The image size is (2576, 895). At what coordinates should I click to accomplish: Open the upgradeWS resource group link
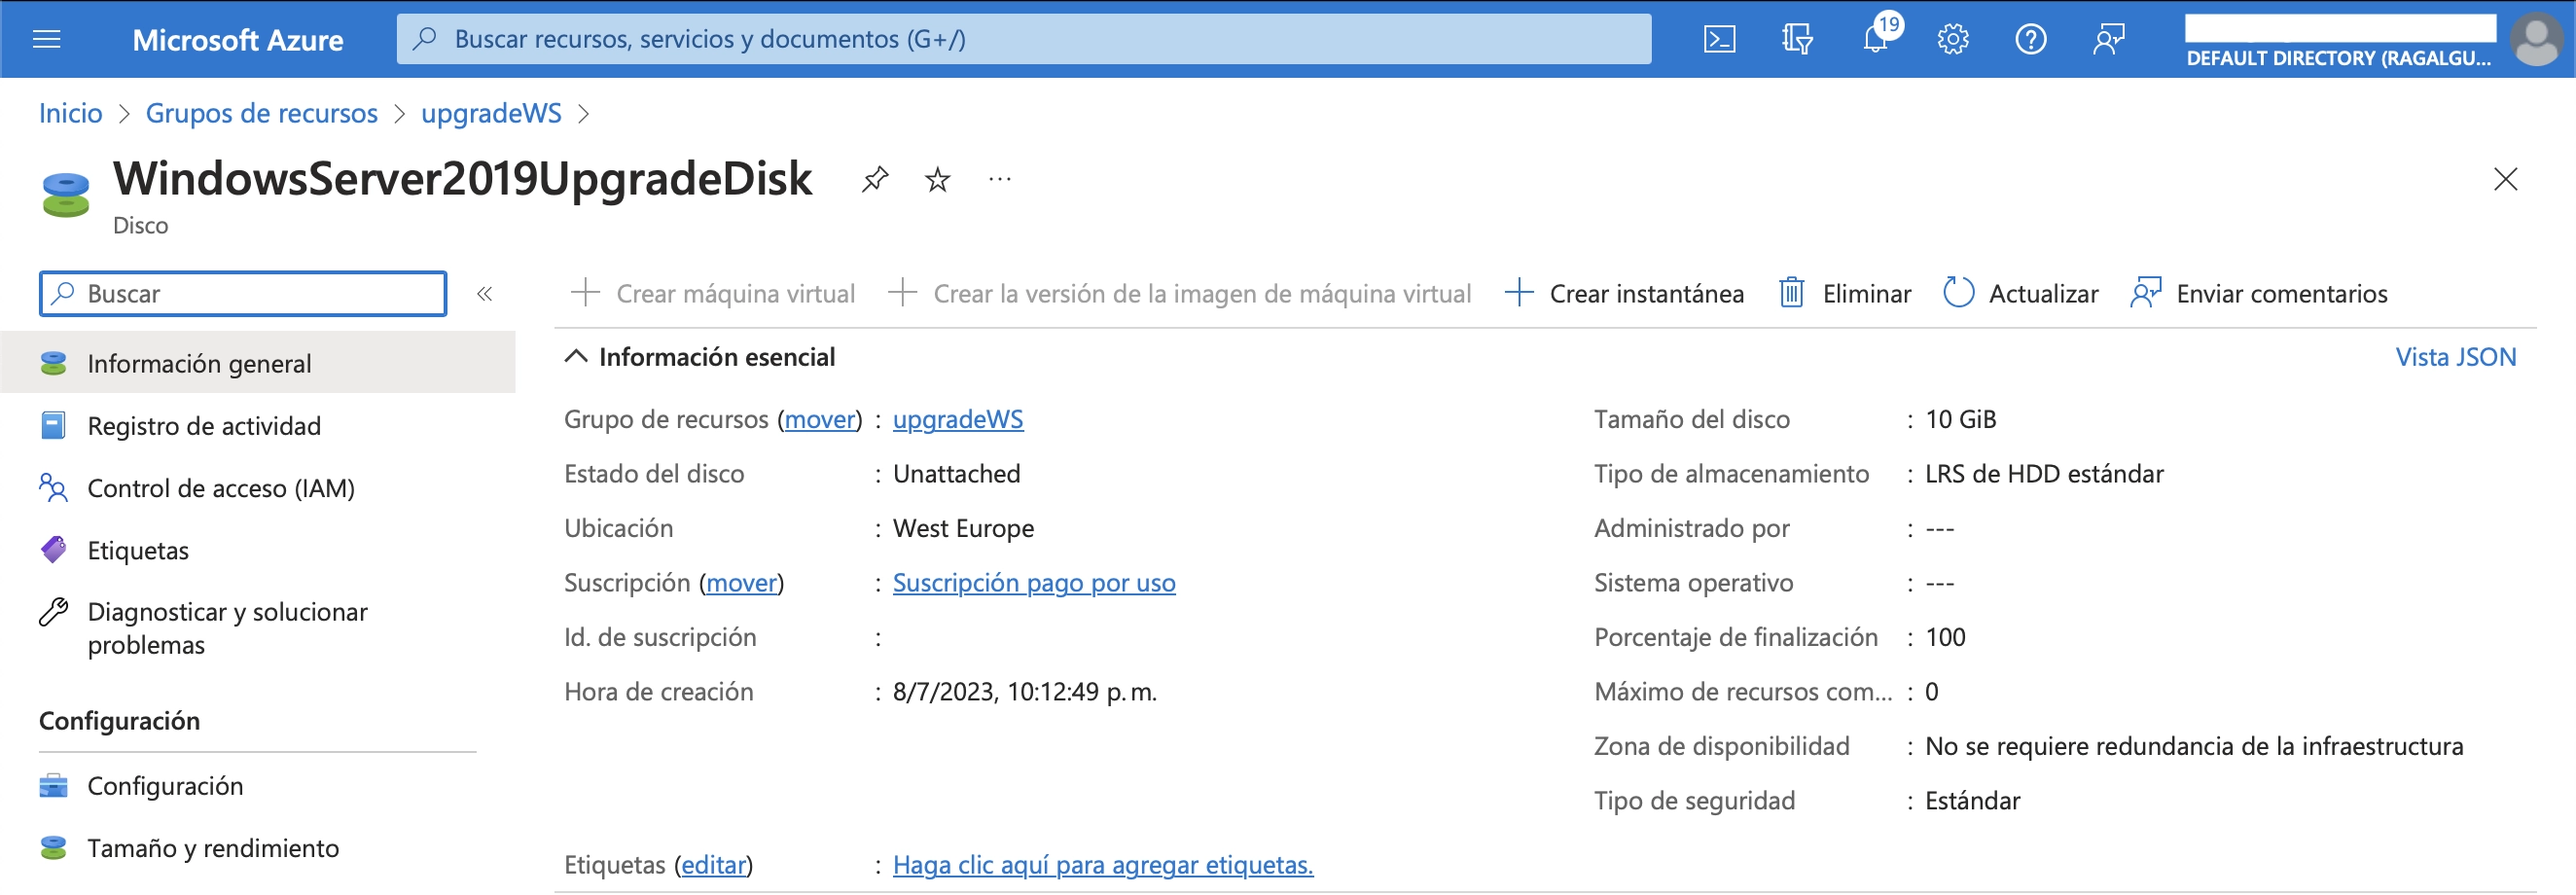(x=958, y=419)
